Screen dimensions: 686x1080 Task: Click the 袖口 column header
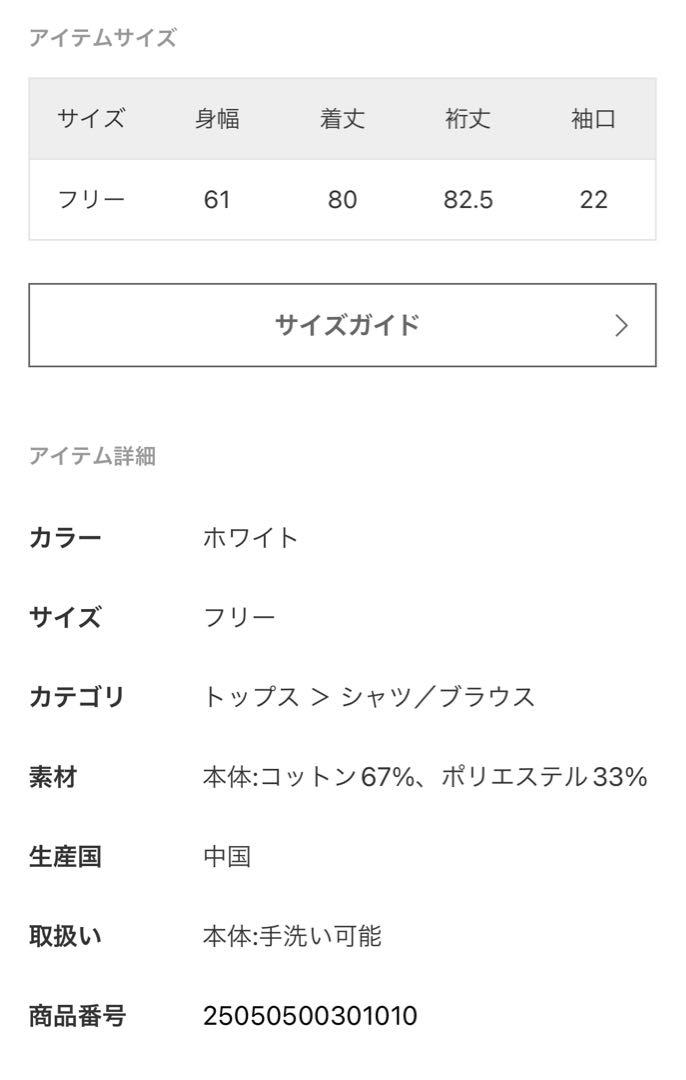593,119
